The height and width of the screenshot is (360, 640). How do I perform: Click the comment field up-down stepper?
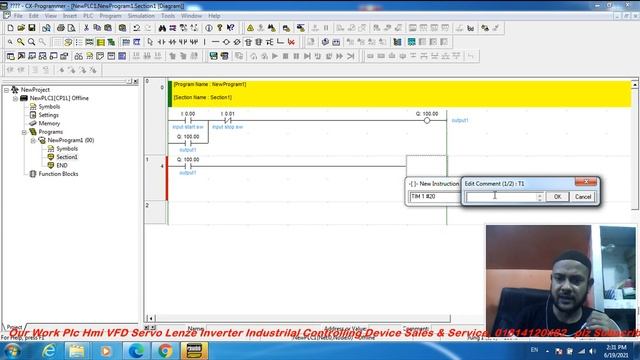[x=540, y=197]
